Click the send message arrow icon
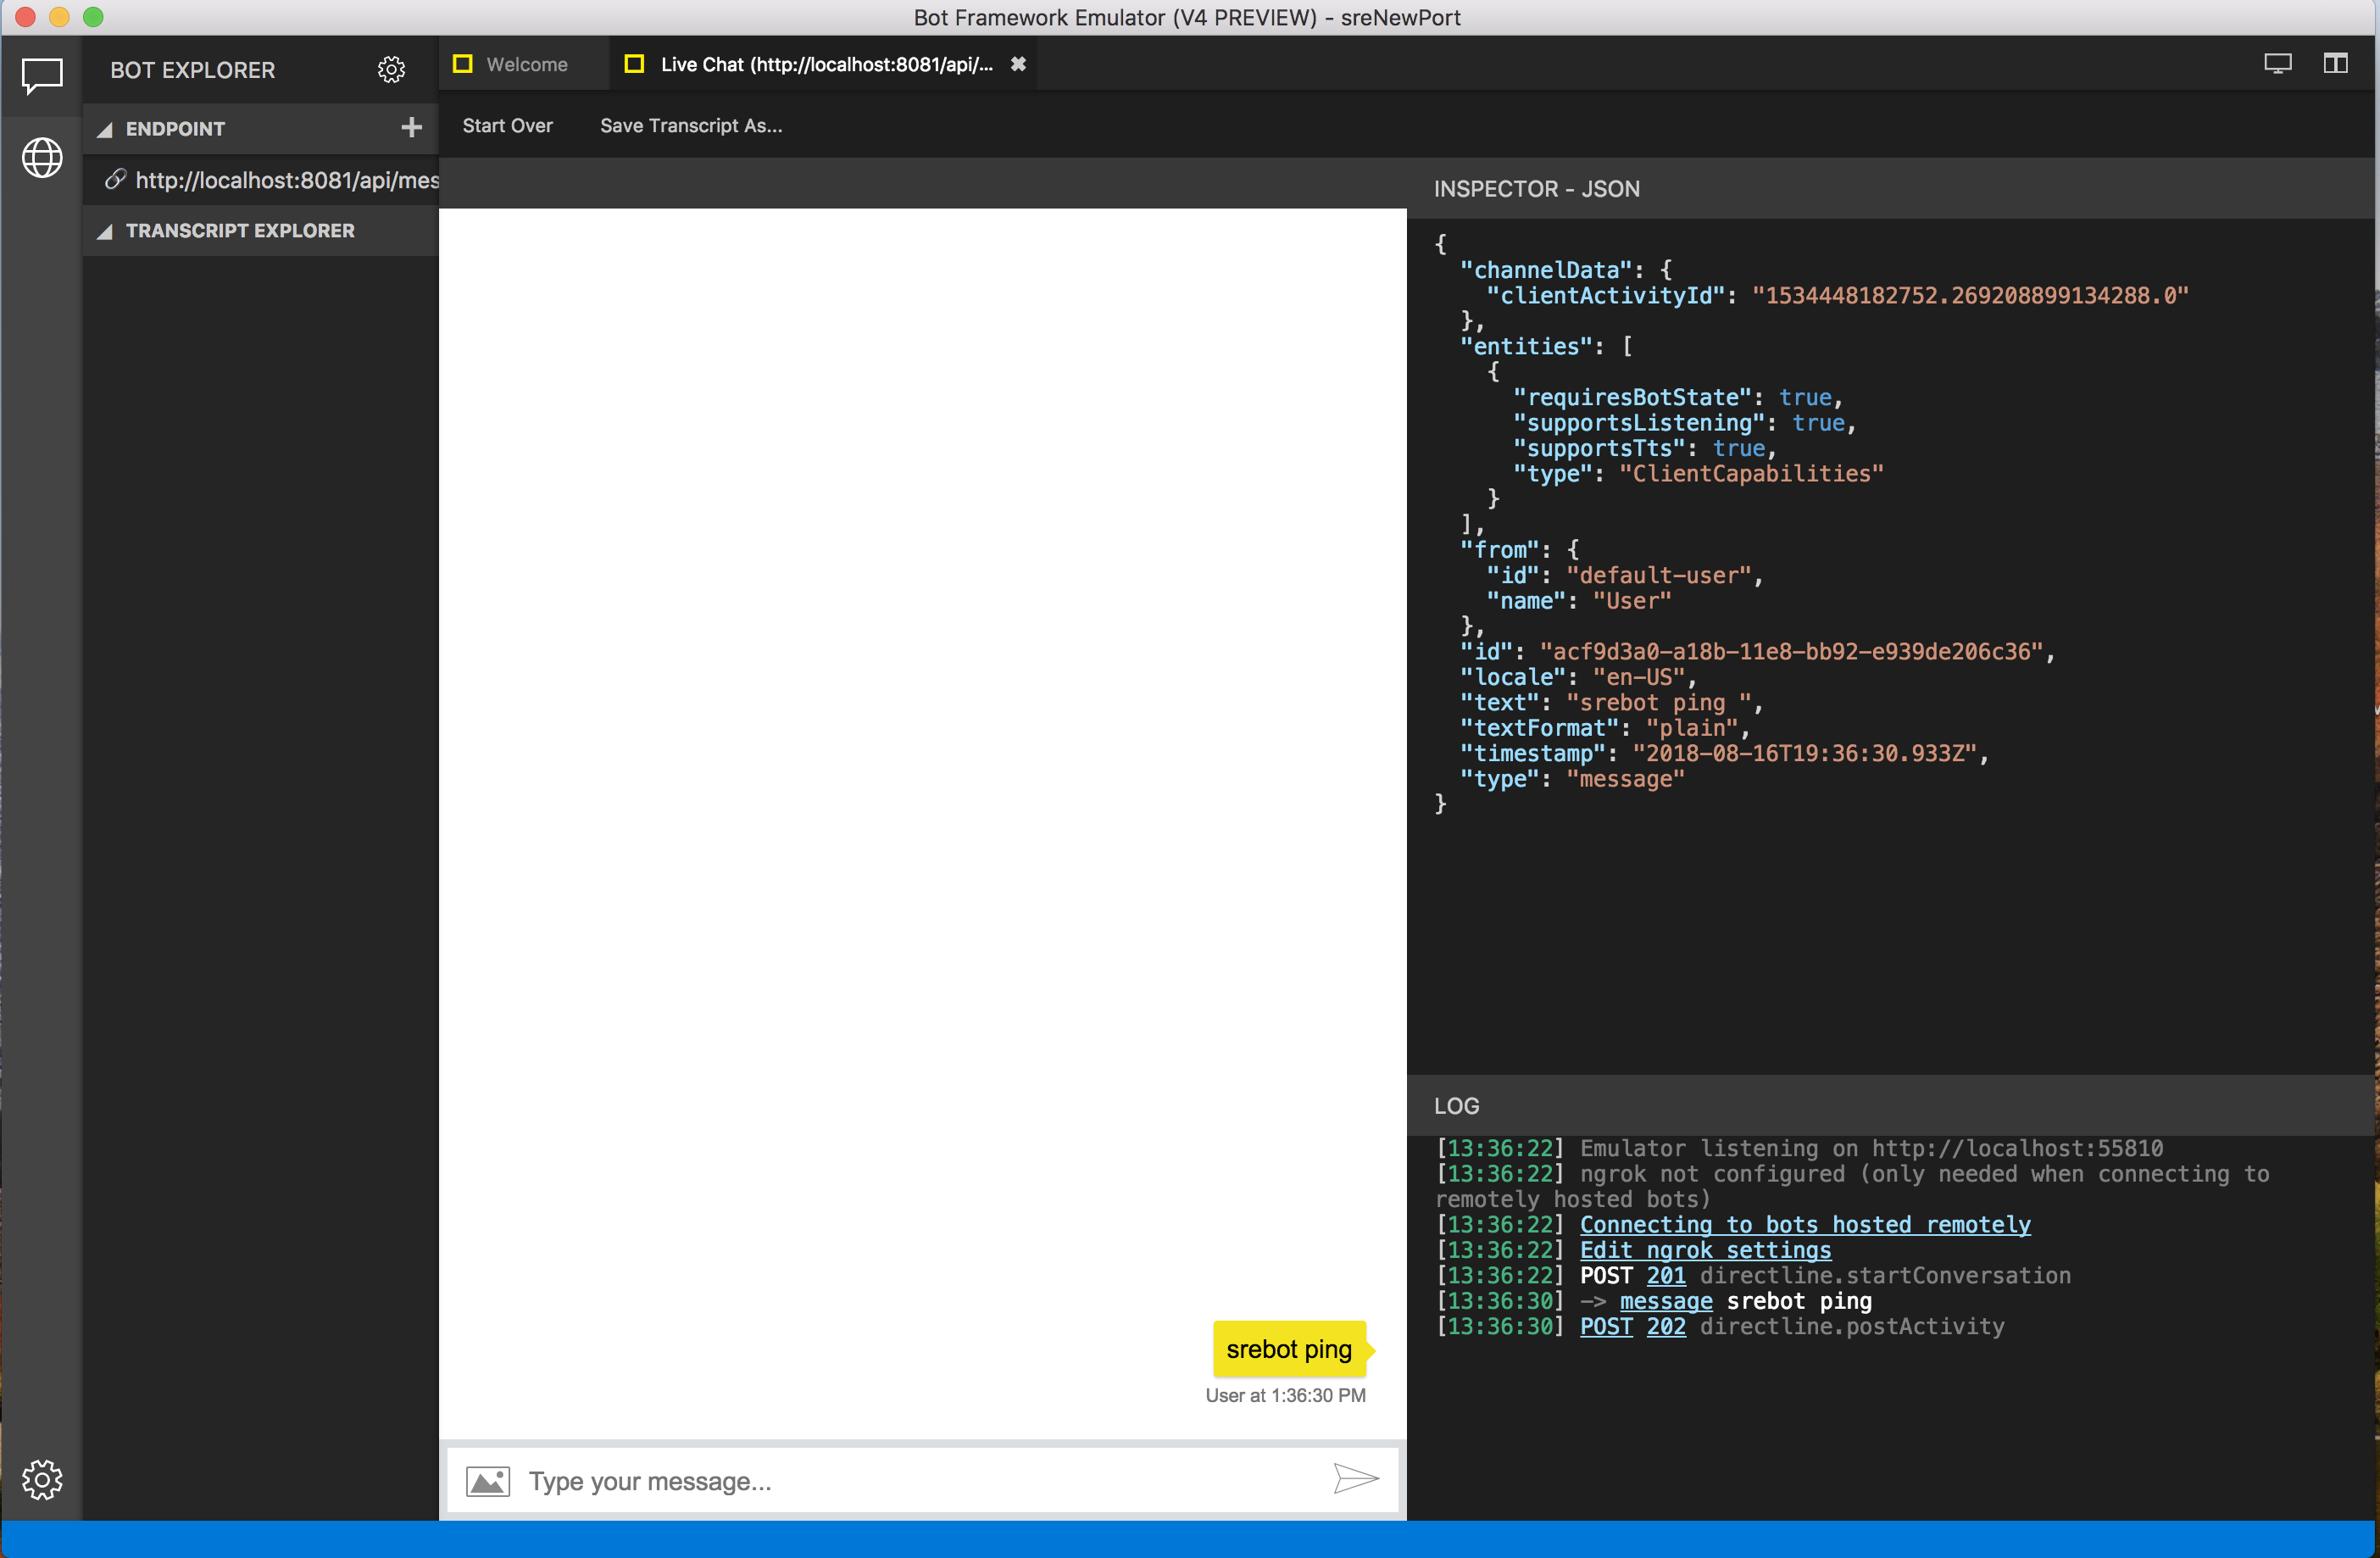The image size is (2380, 1558). [1356, 1478]
